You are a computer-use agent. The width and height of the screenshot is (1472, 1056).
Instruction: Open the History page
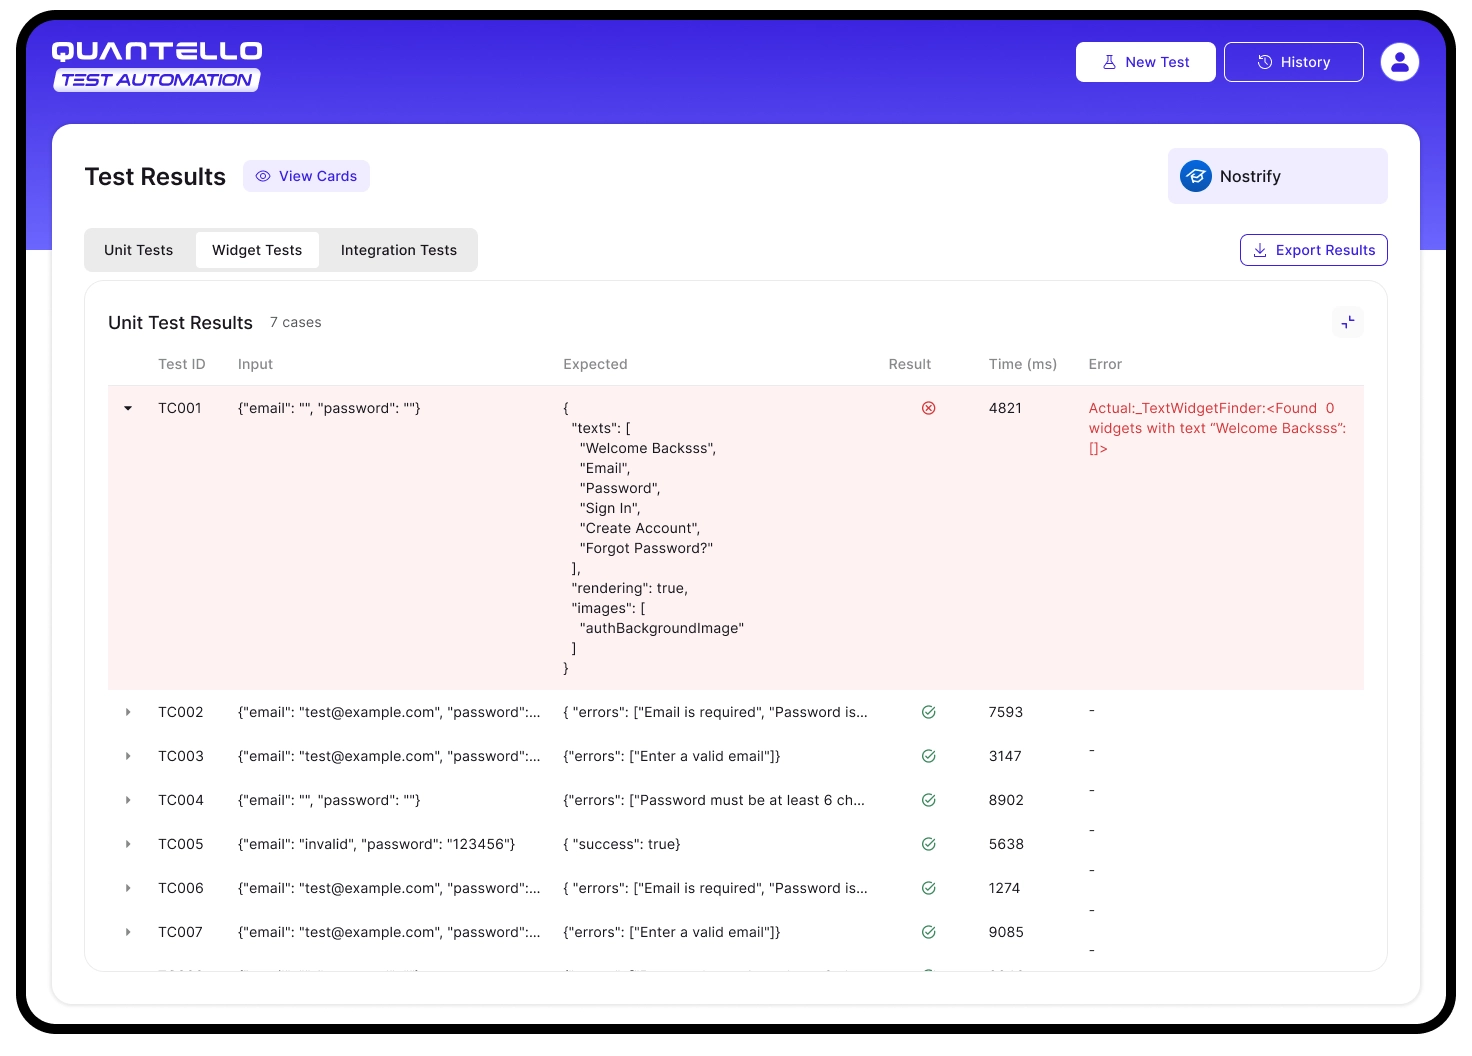(1294, 62)
